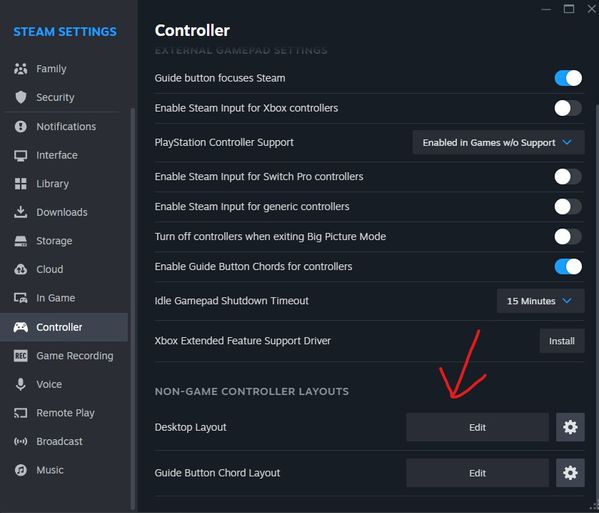Open Guide Button Chord Layout gear settings
599x513 pixels.
pyautogui.click(x=570, y=473)
